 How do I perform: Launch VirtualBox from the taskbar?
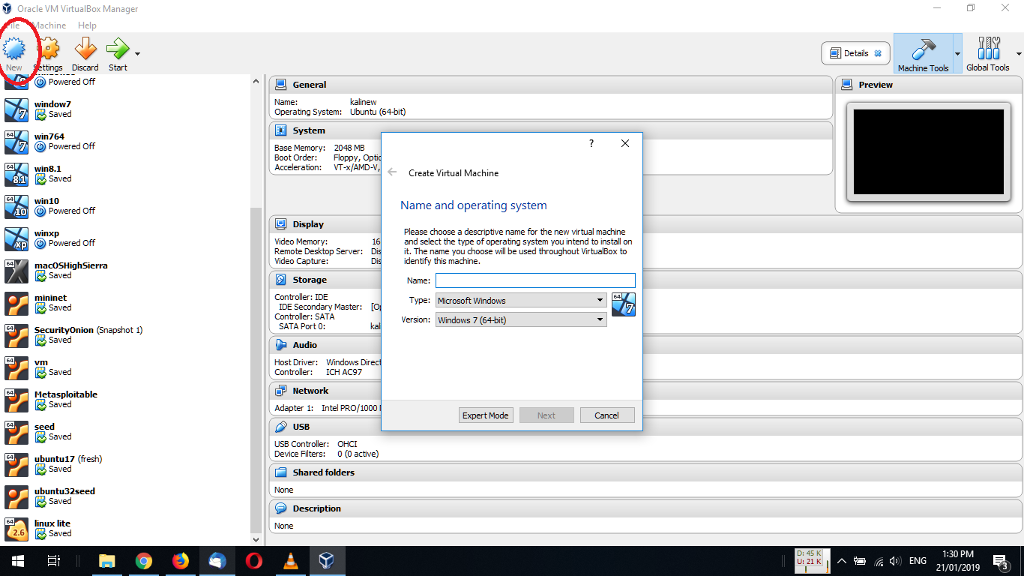(x=325, y=561)
